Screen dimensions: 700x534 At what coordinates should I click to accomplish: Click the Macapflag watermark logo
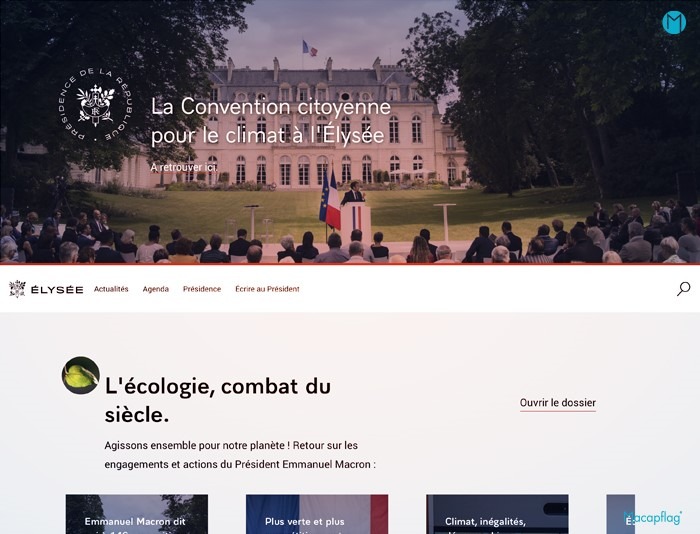point(653,518)
